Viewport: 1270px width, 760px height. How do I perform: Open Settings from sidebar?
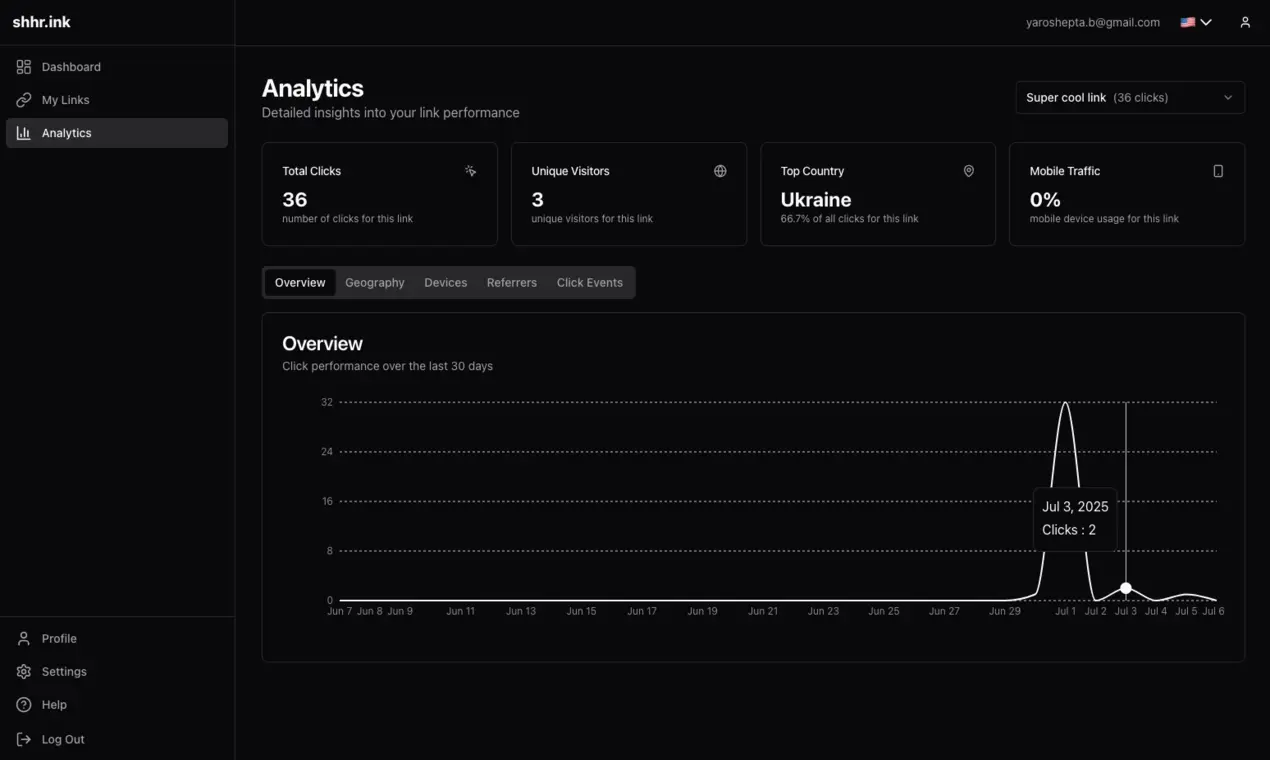point(117,671)
